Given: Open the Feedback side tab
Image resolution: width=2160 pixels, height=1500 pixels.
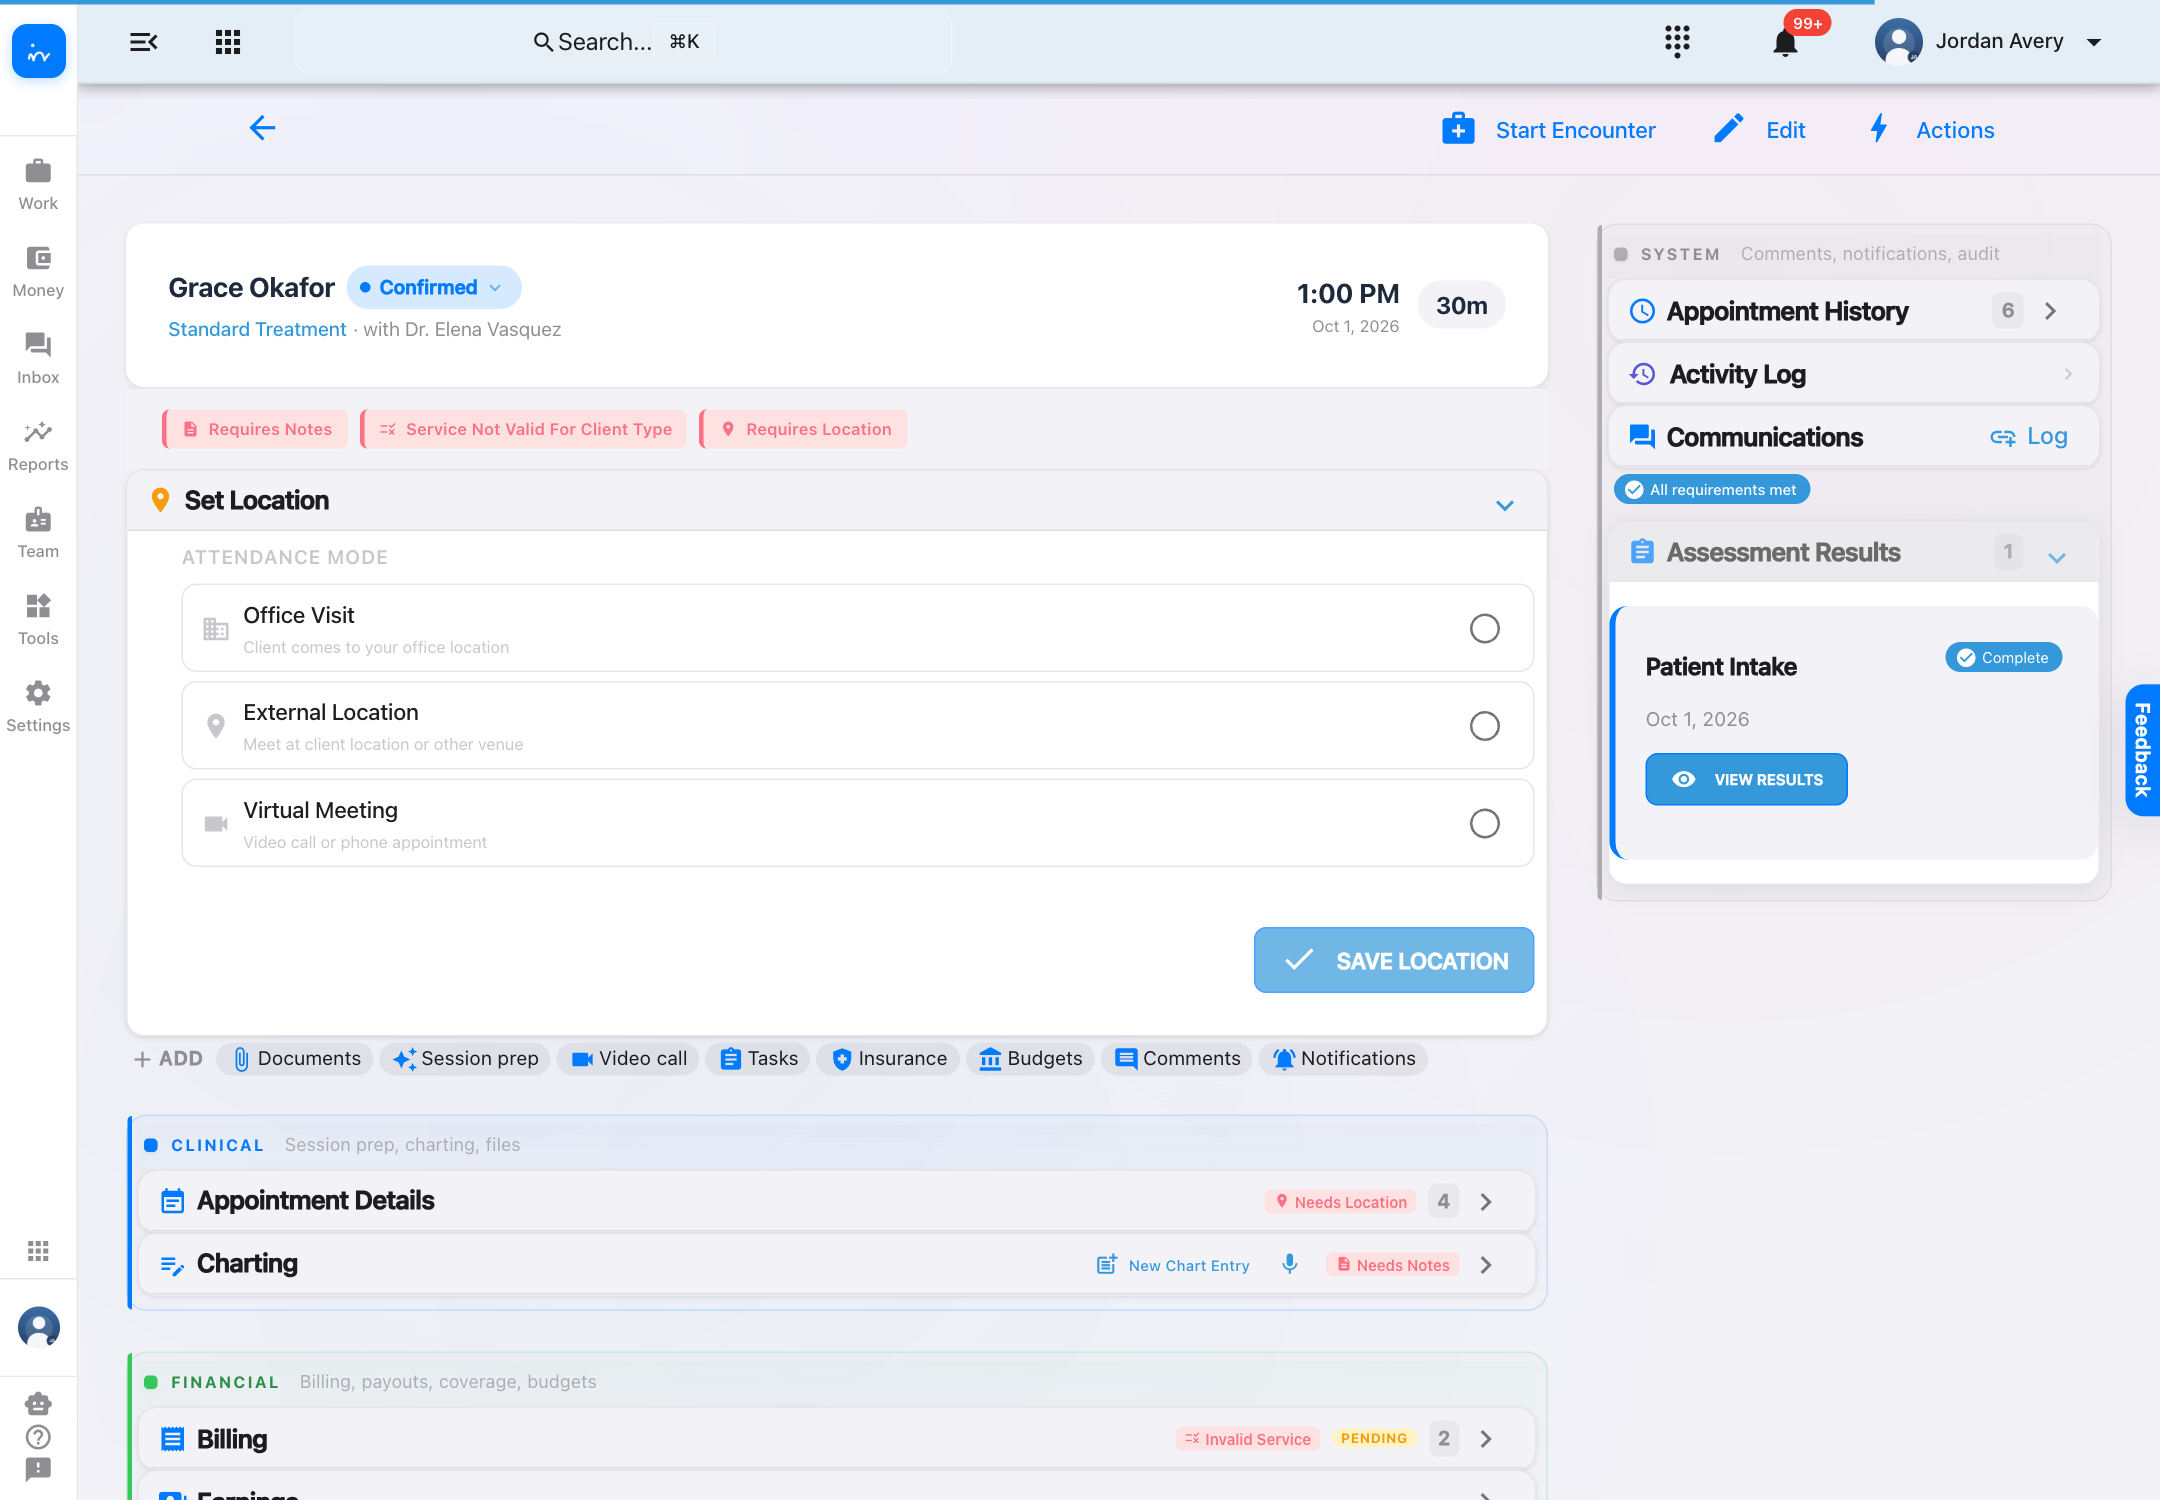Looking at the screenshot, I should click(2142, 750).
